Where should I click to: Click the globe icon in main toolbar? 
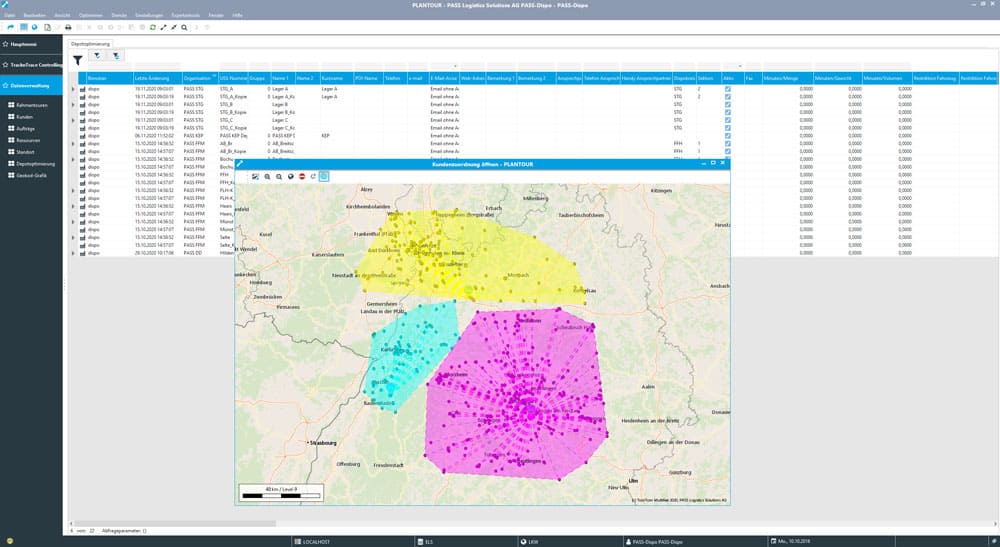(x=34, y=27)
